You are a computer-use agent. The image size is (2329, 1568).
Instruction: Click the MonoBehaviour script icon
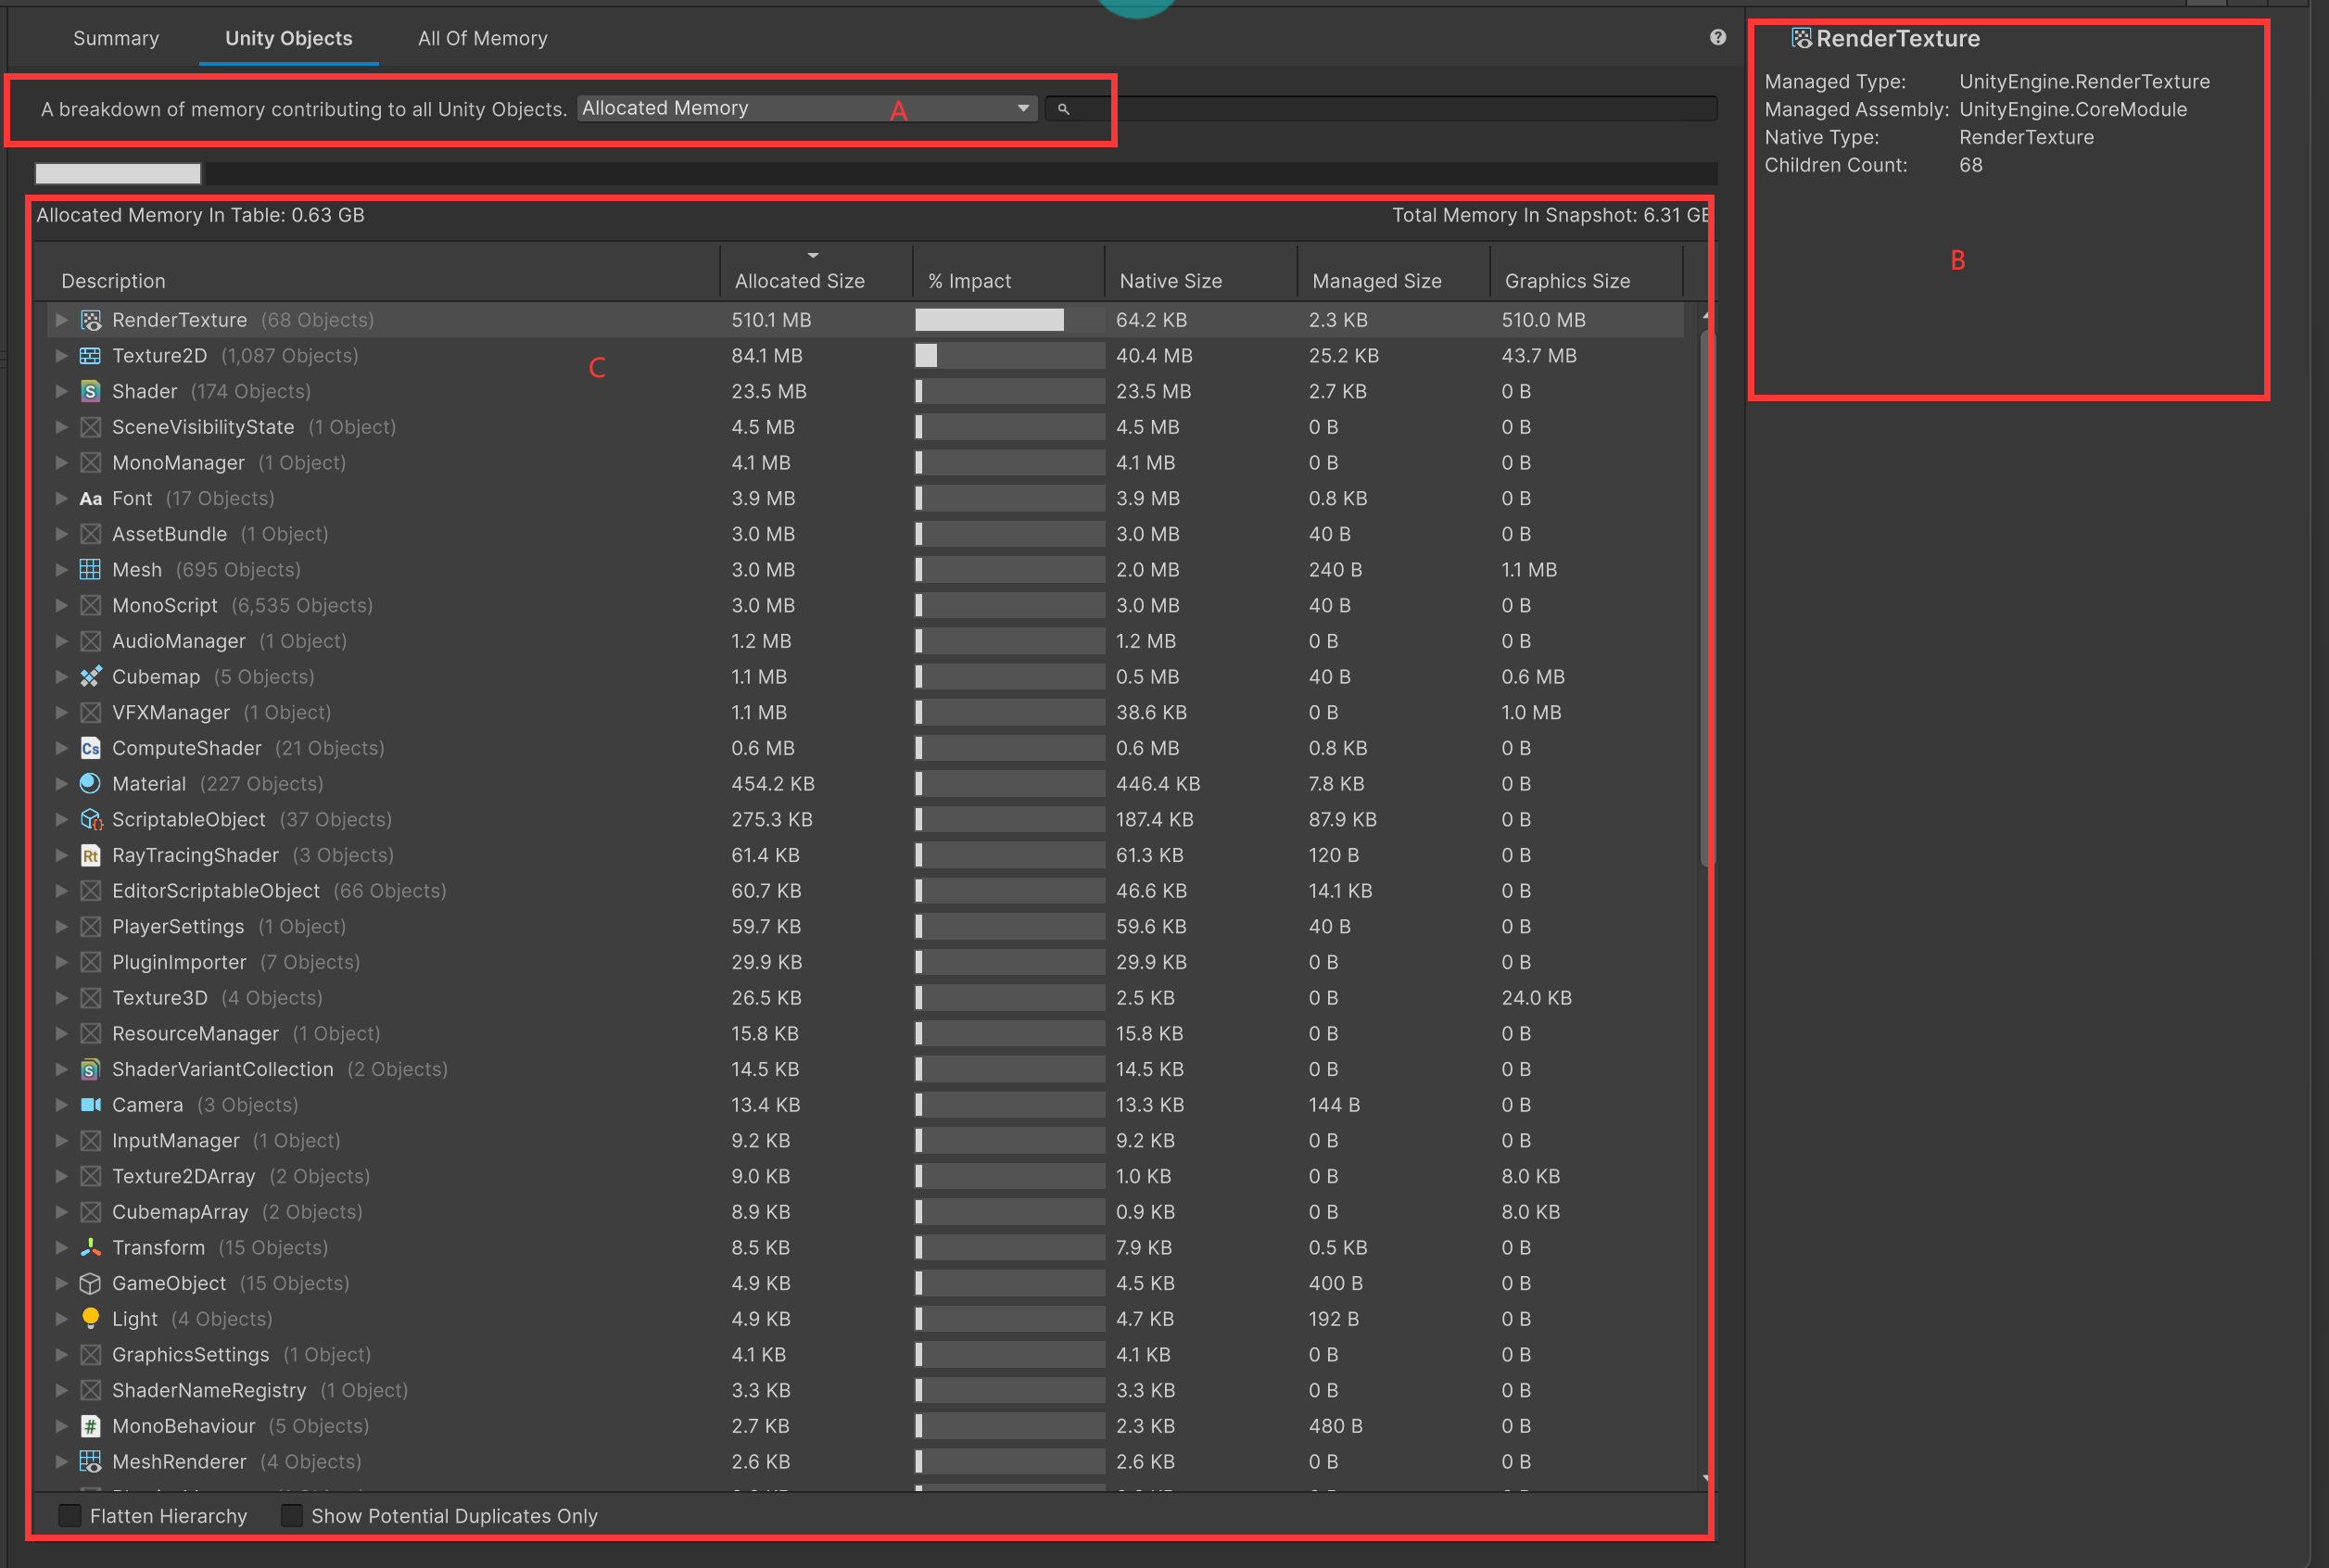(90, 1426)
